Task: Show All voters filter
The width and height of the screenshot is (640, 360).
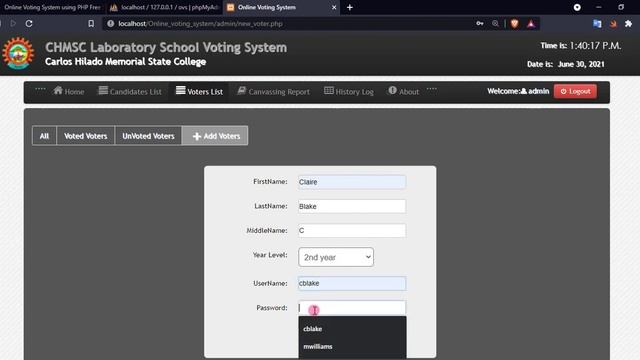Action: click(x=44, y=136)
